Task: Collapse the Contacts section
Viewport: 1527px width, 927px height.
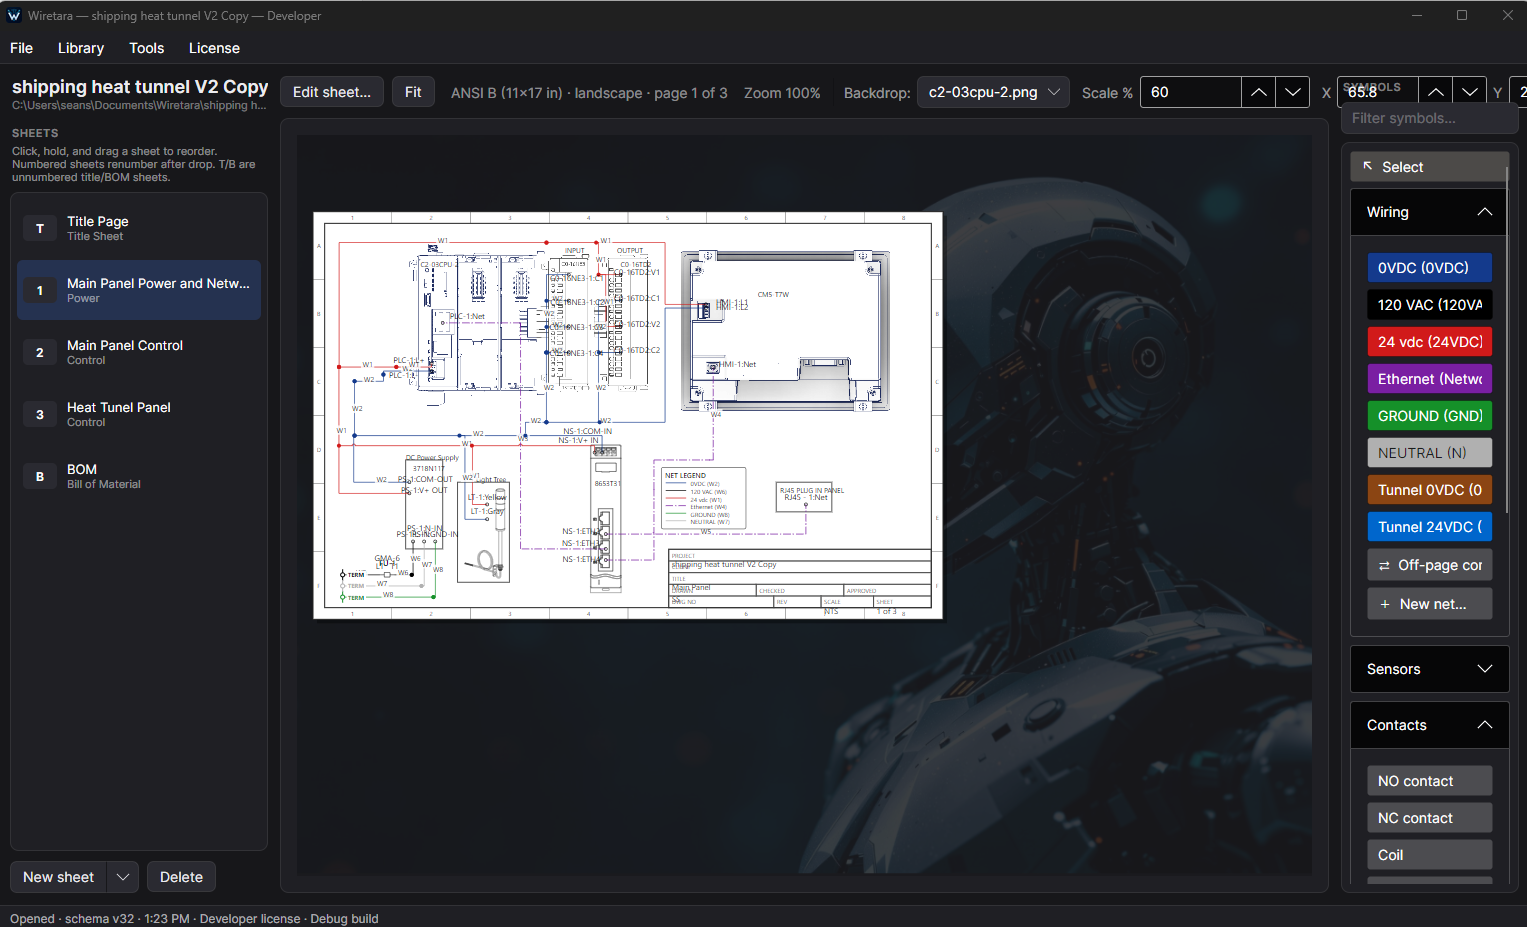Action: 1428,725
